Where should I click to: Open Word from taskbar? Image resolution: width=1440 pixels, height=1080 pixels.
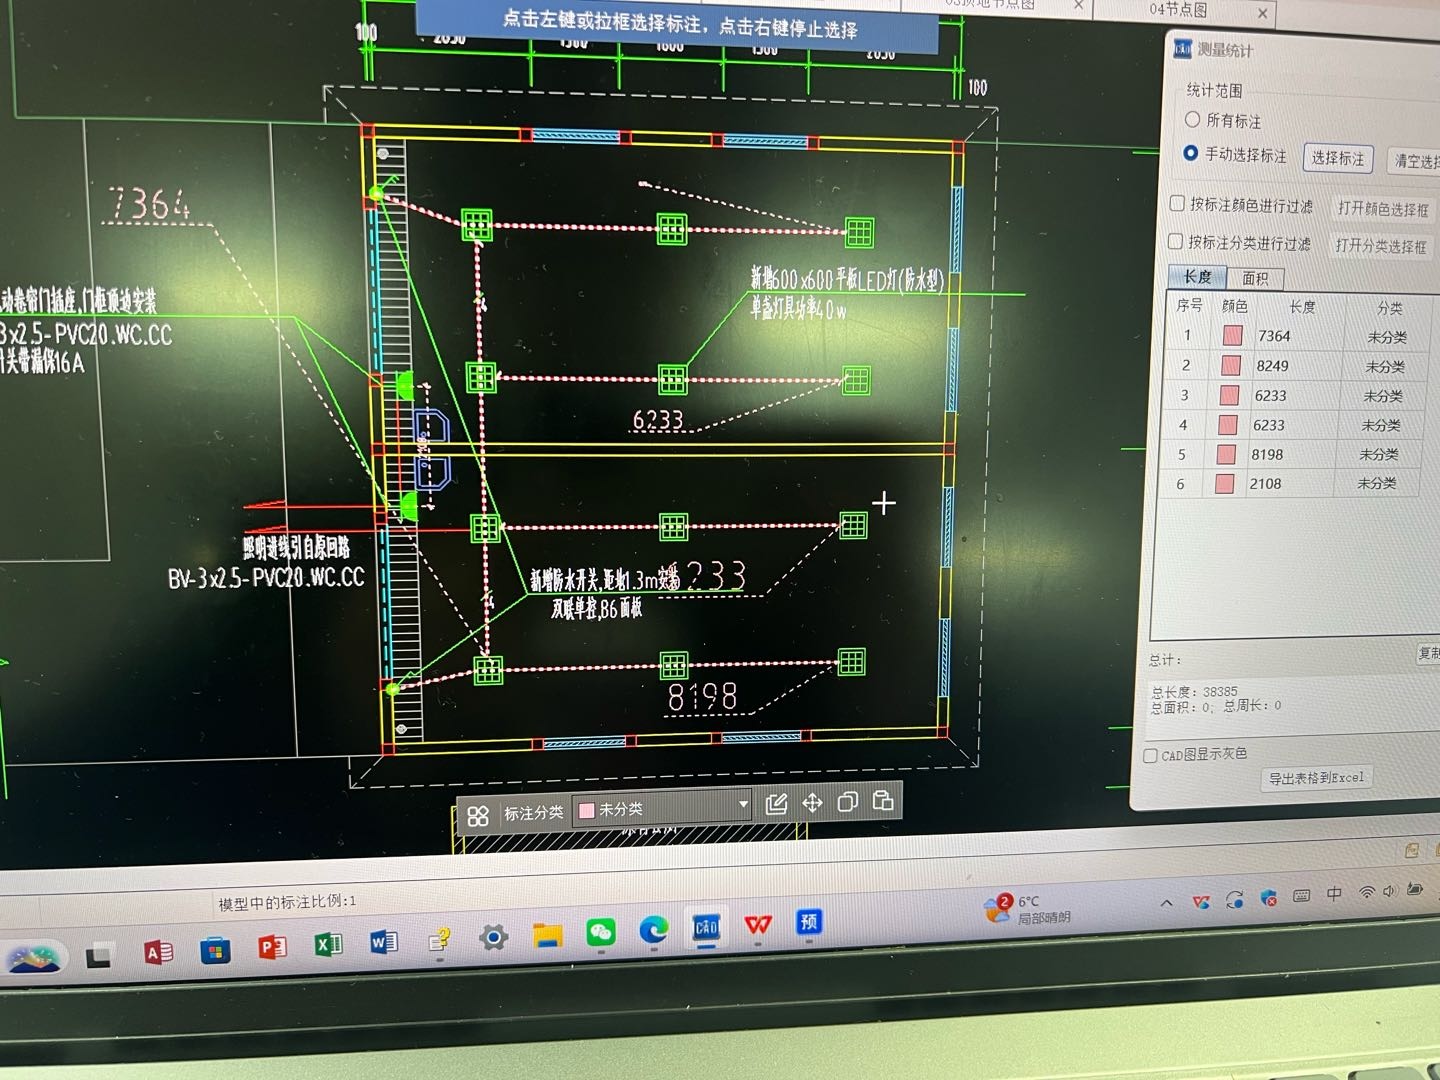point(384,942)
